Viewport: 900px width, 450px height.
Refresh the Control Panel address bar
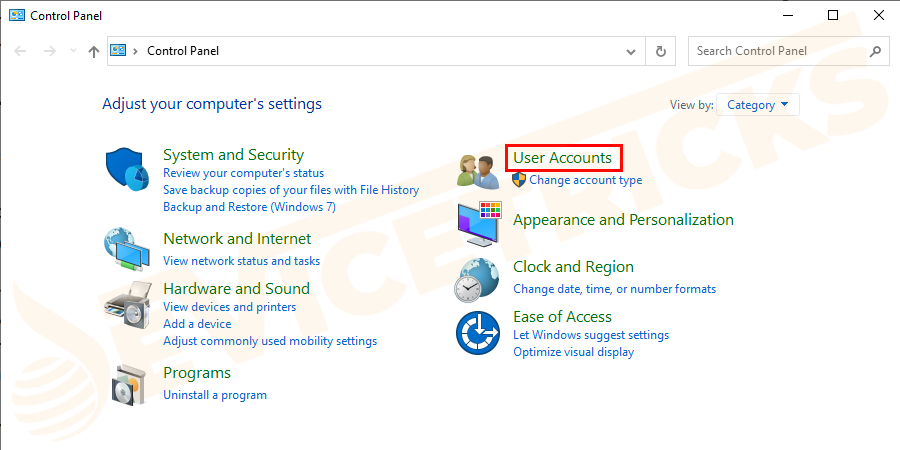tap(661, 51)
